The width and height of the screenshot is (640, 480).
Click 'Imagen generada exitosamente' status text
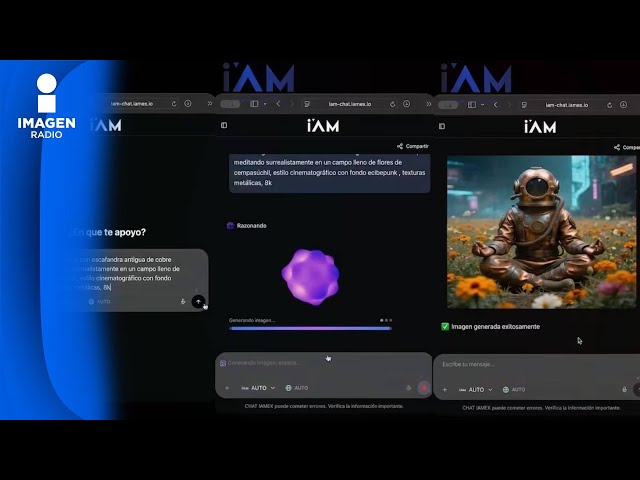(x=496, y=327)
